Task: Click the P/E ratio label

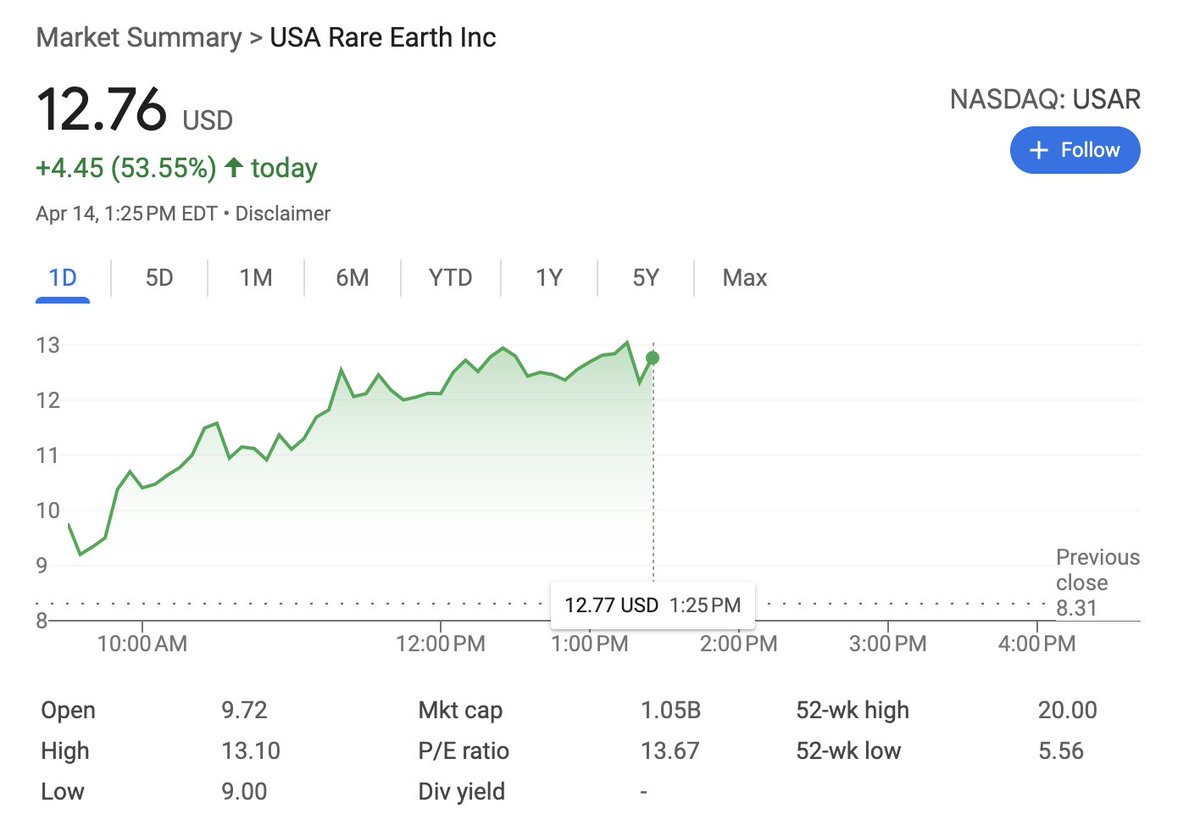Action: [463, 751]
